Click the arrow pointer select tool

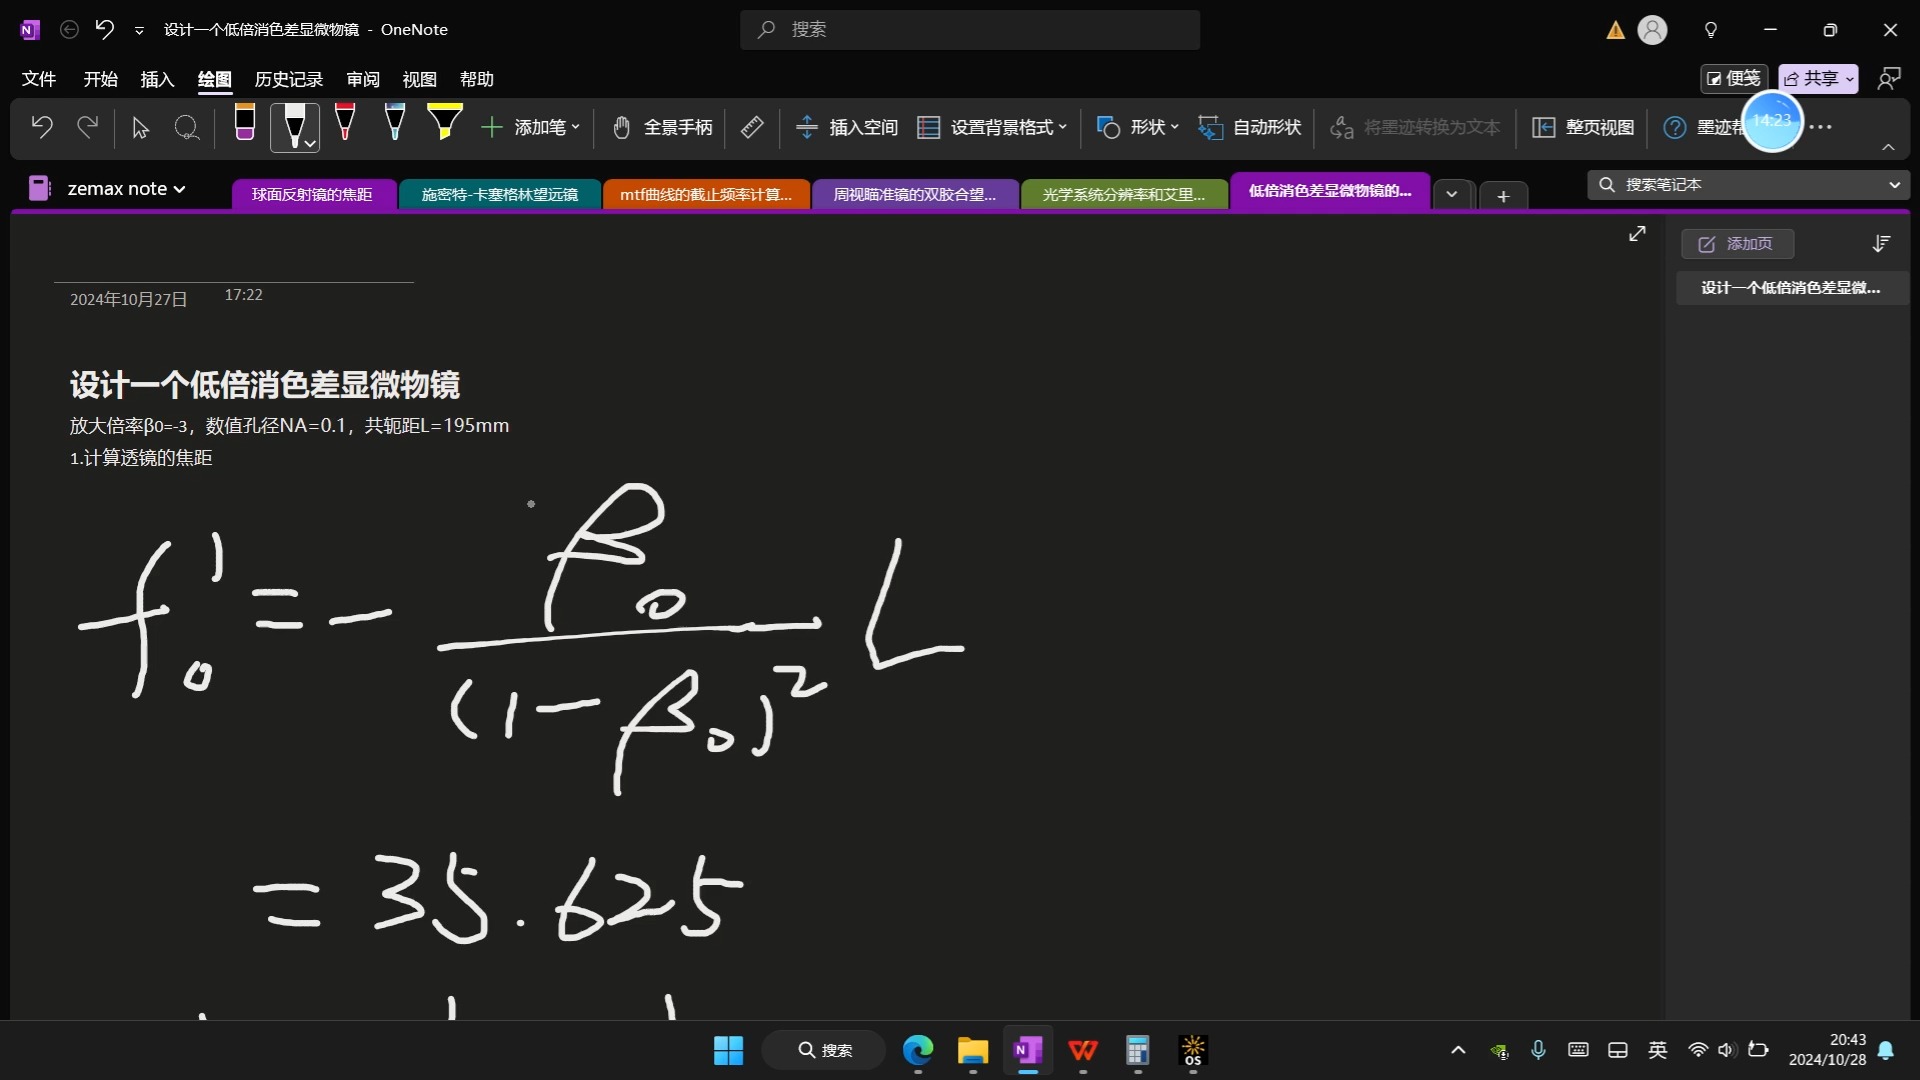coord(140,127)
